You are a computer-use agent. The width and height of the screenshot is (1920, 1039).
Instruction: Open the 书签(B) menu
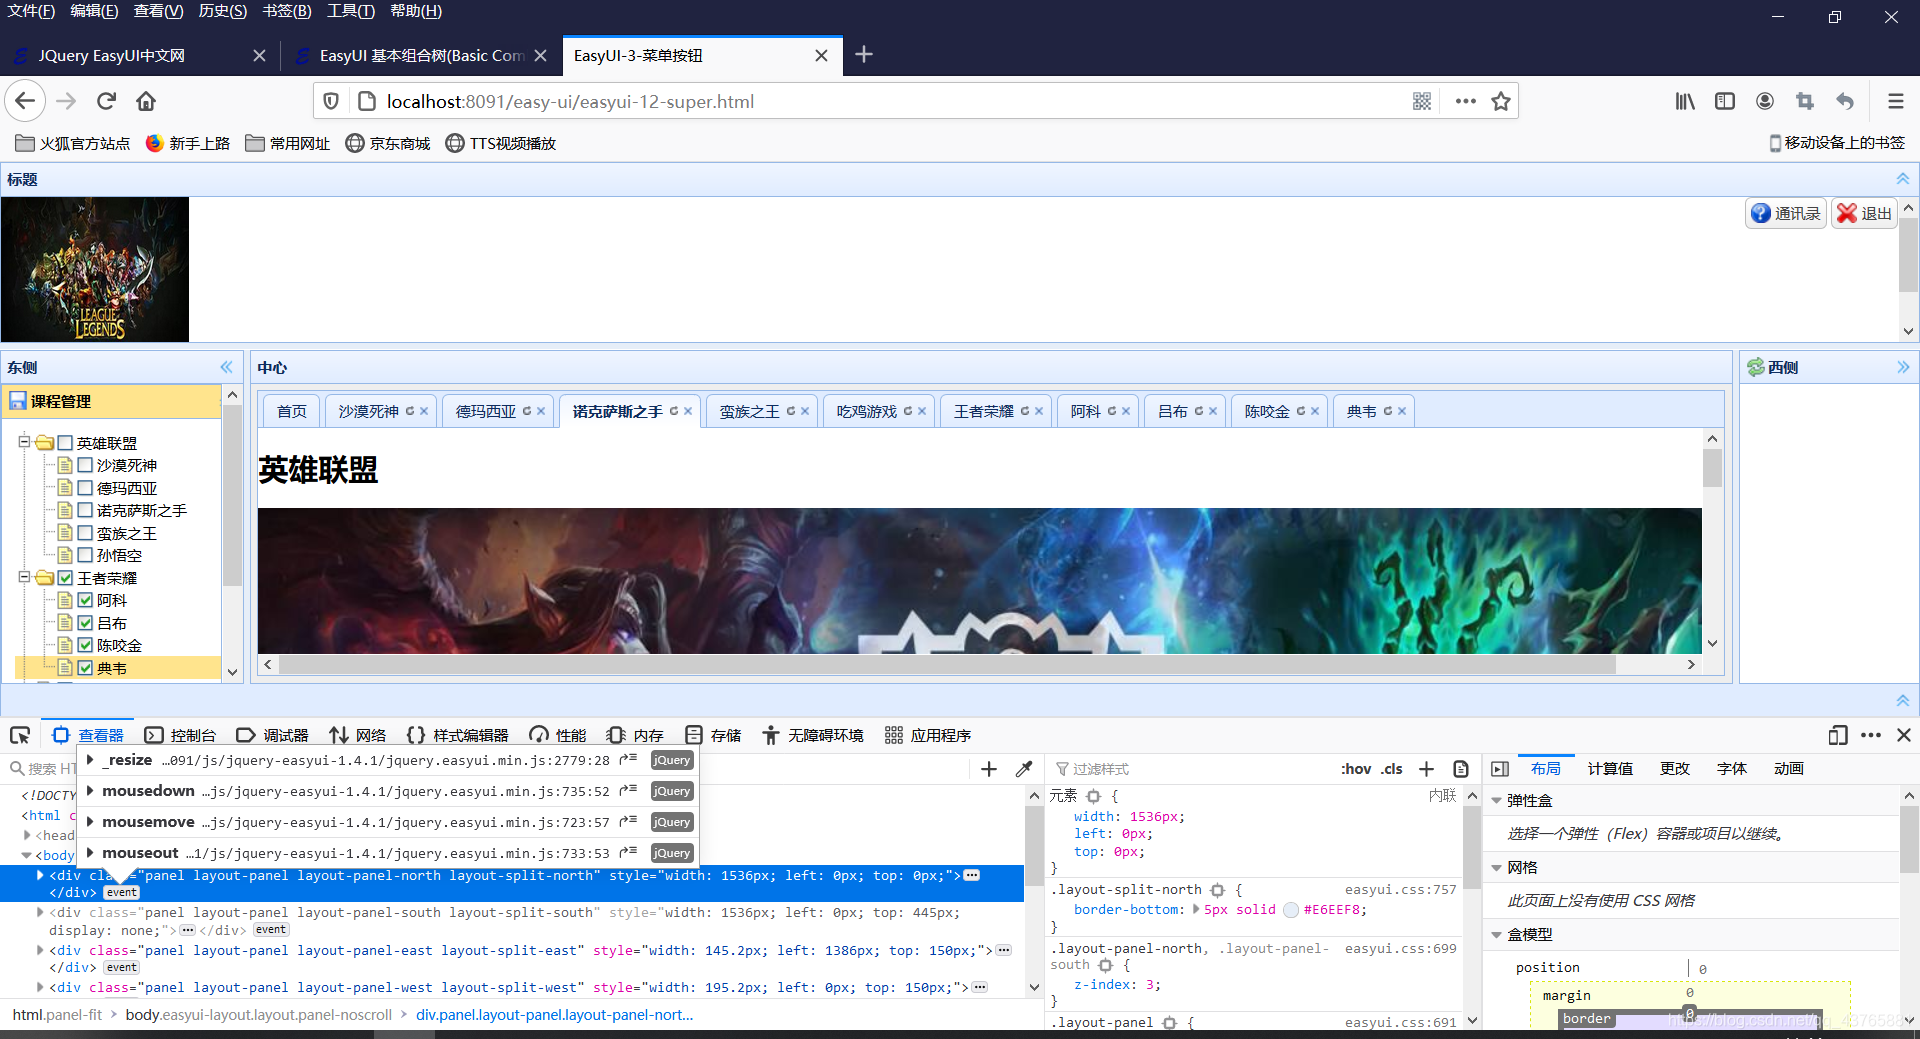[x=287, y=11]
